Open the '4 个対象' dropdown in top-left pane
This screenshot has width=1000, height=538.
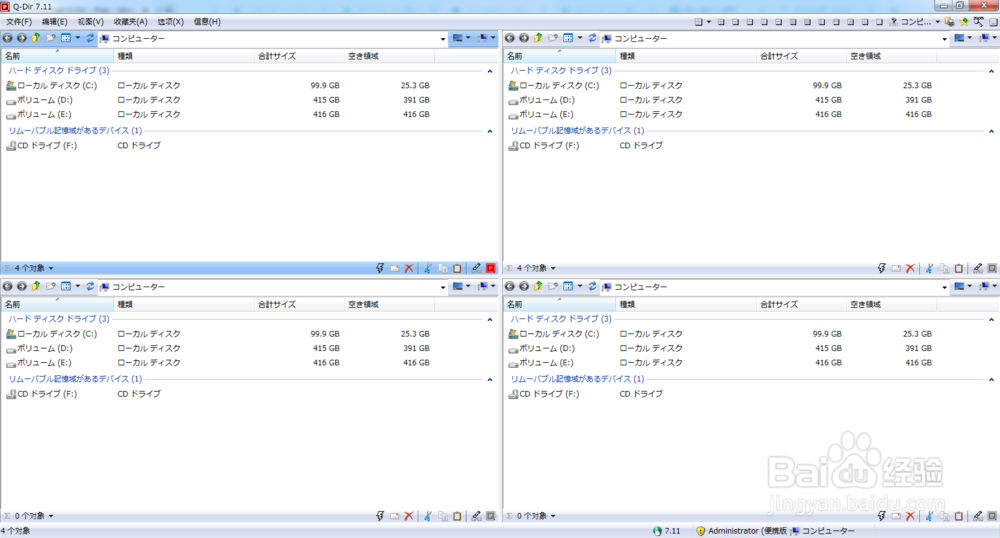tap(51, 268)
